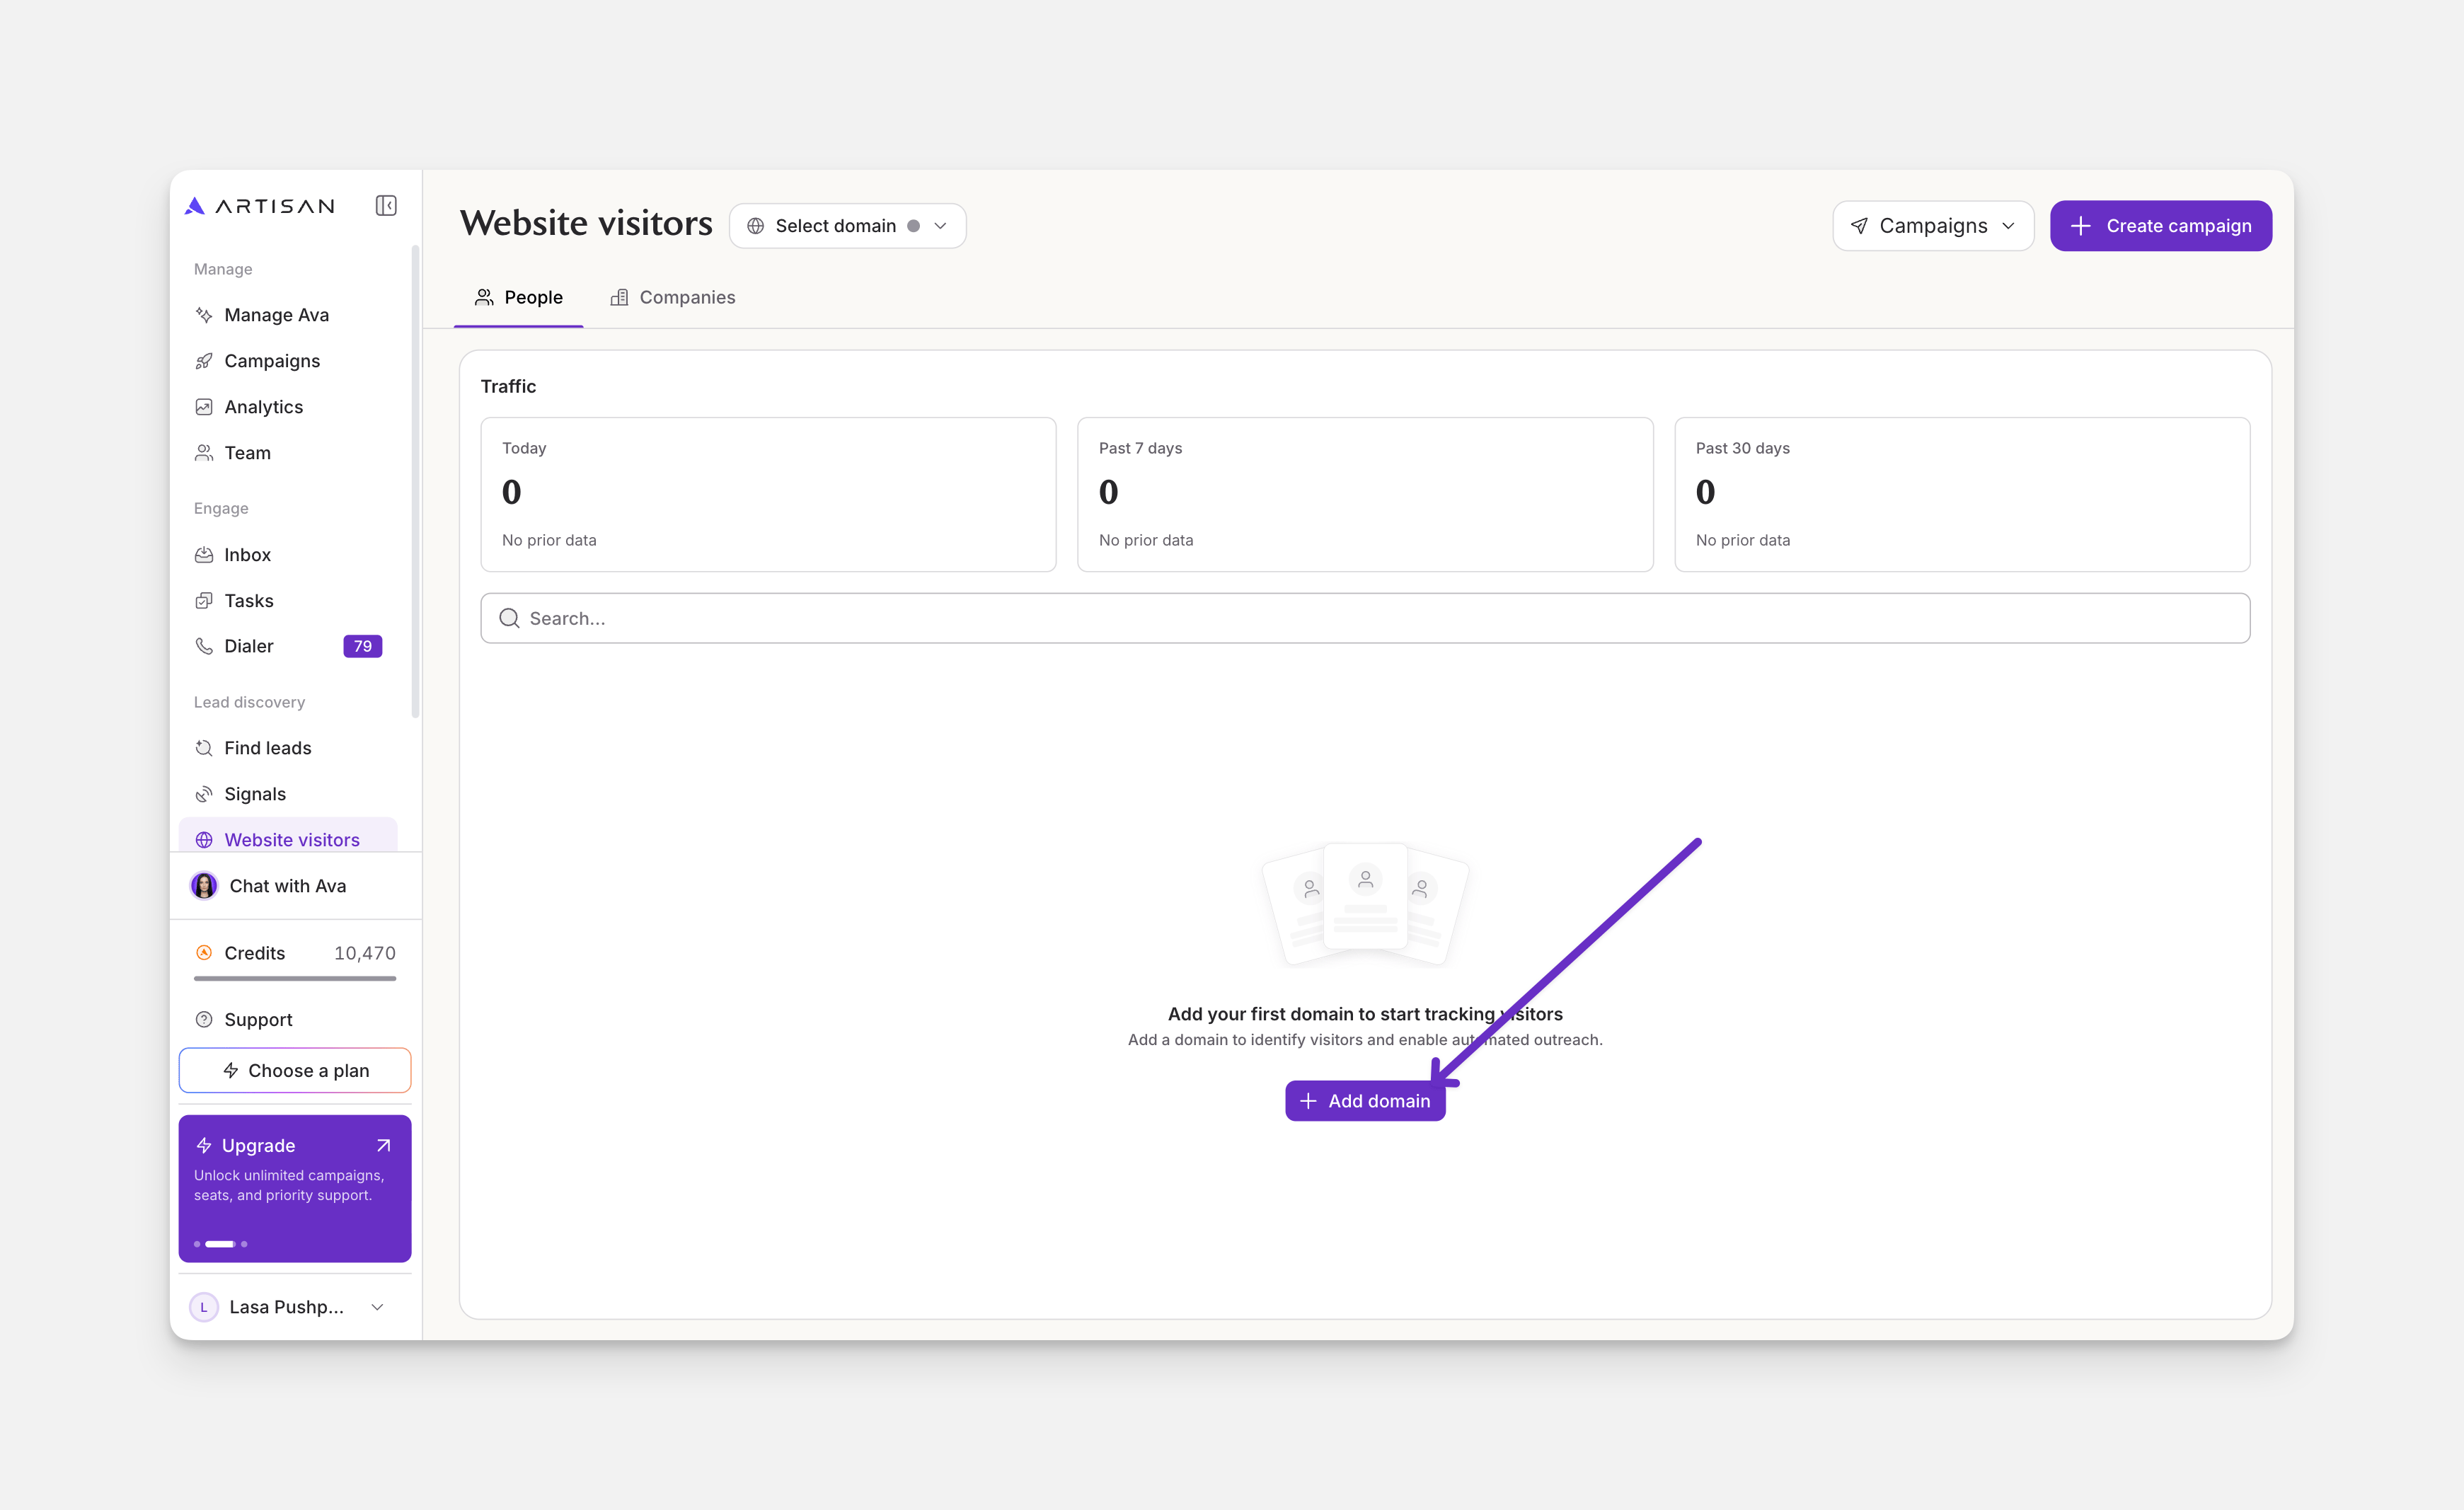Click the Credits usage progress bar

(x=295, y=979)
